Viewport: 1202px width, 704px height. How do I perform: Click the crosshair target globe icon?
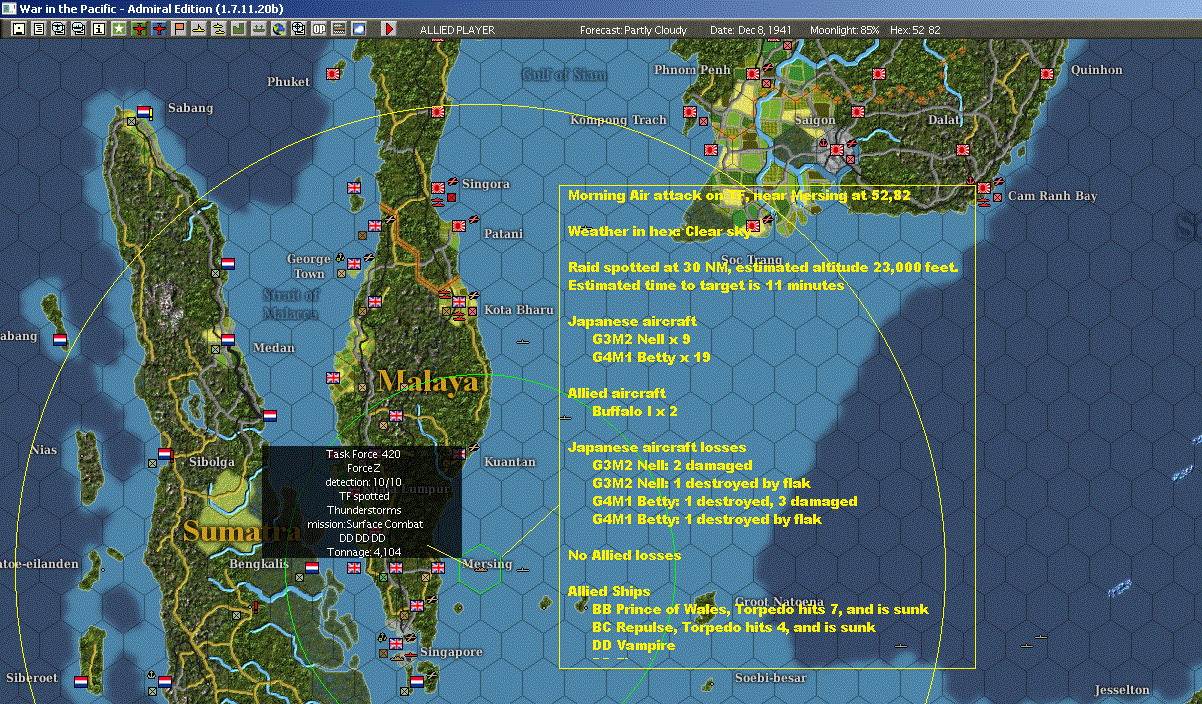pyautogui.click(x=298, y=30)
